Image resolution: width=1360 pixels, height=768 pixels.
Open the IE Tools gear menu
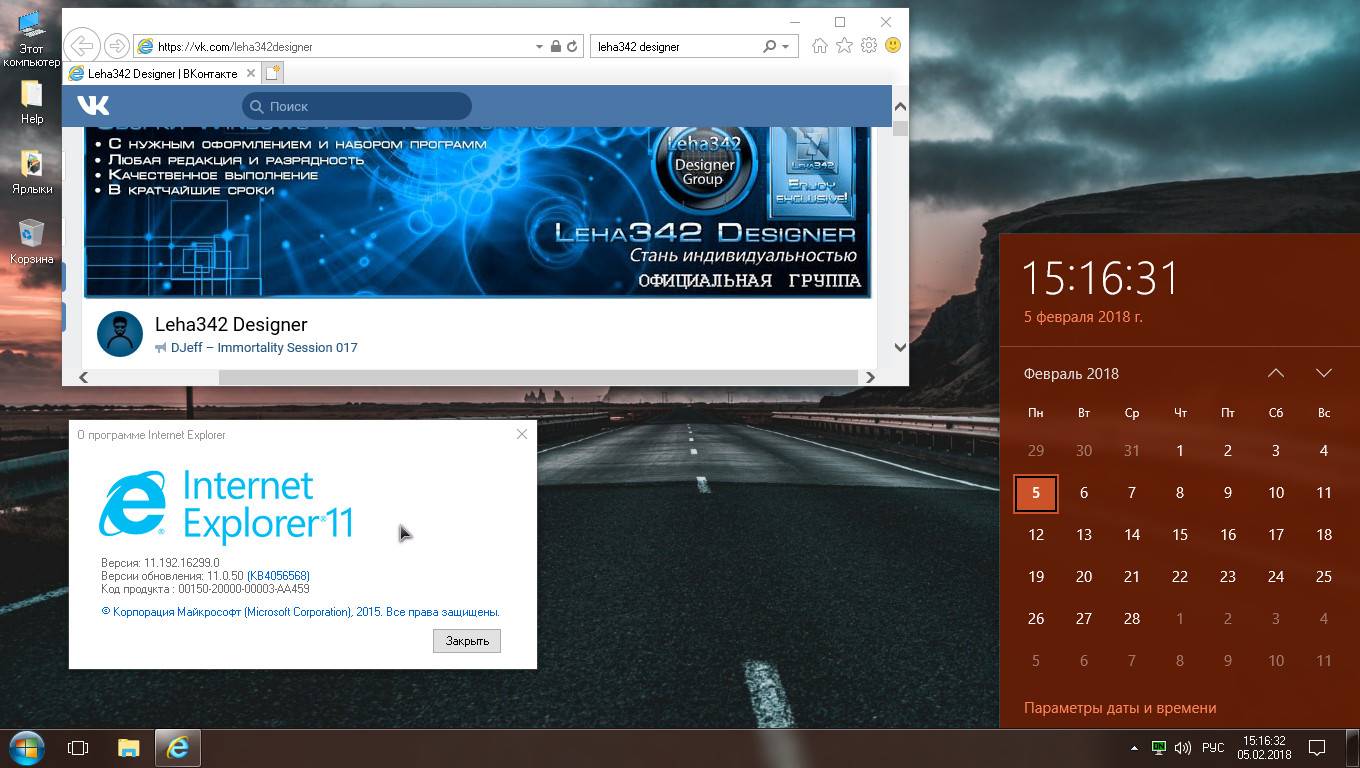point(869,46)
